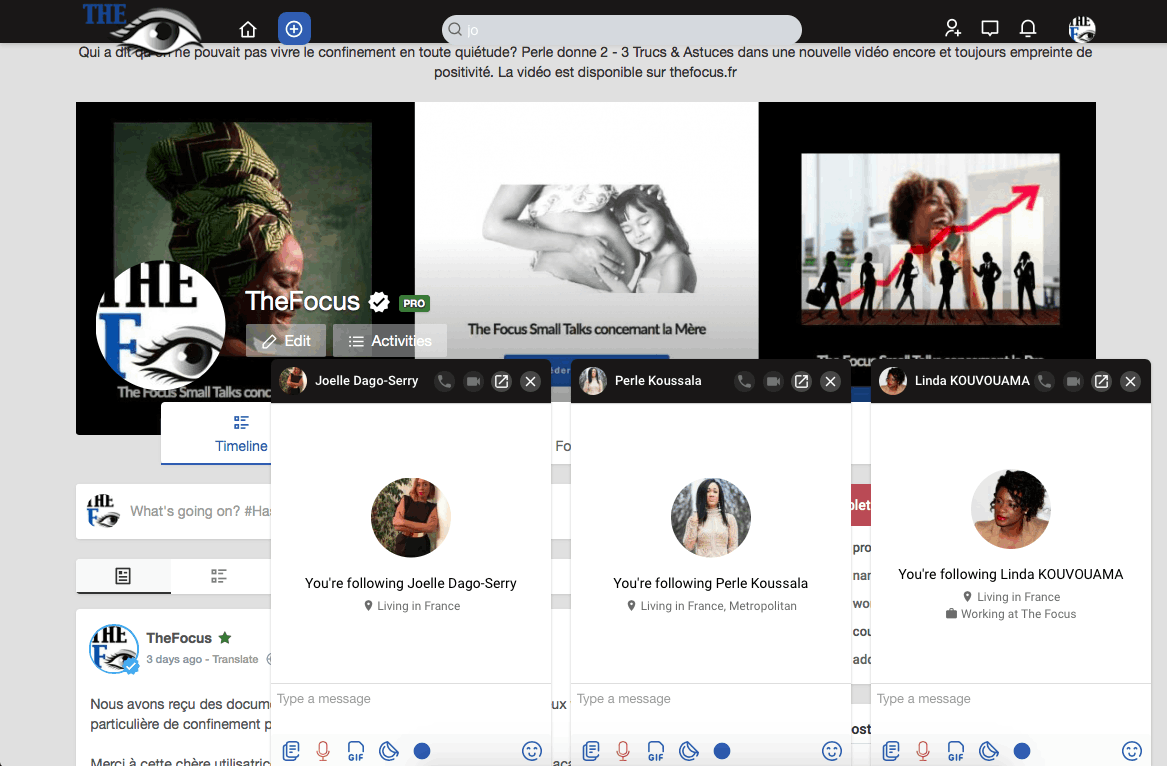Start voice call with Linda KOUVOUAMA
The image size is (1167, 766).
point(1045,381)
